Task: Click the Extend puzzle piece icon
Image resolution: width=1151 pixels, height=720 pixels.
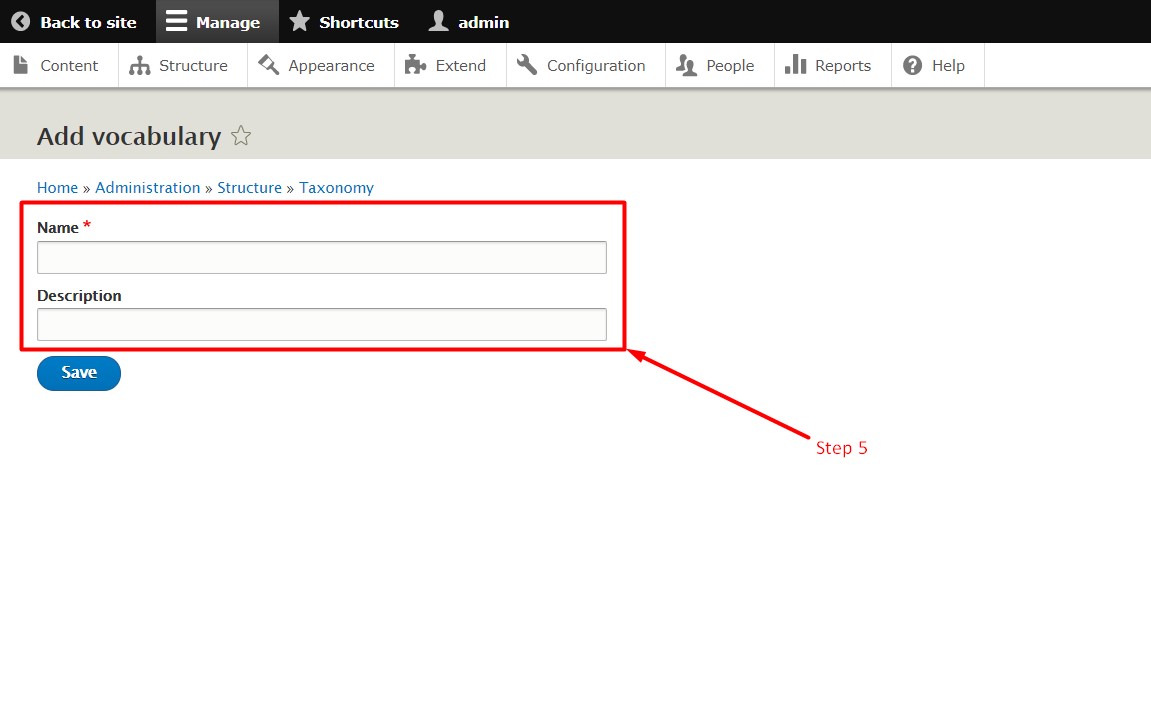Action: (415, 65)
